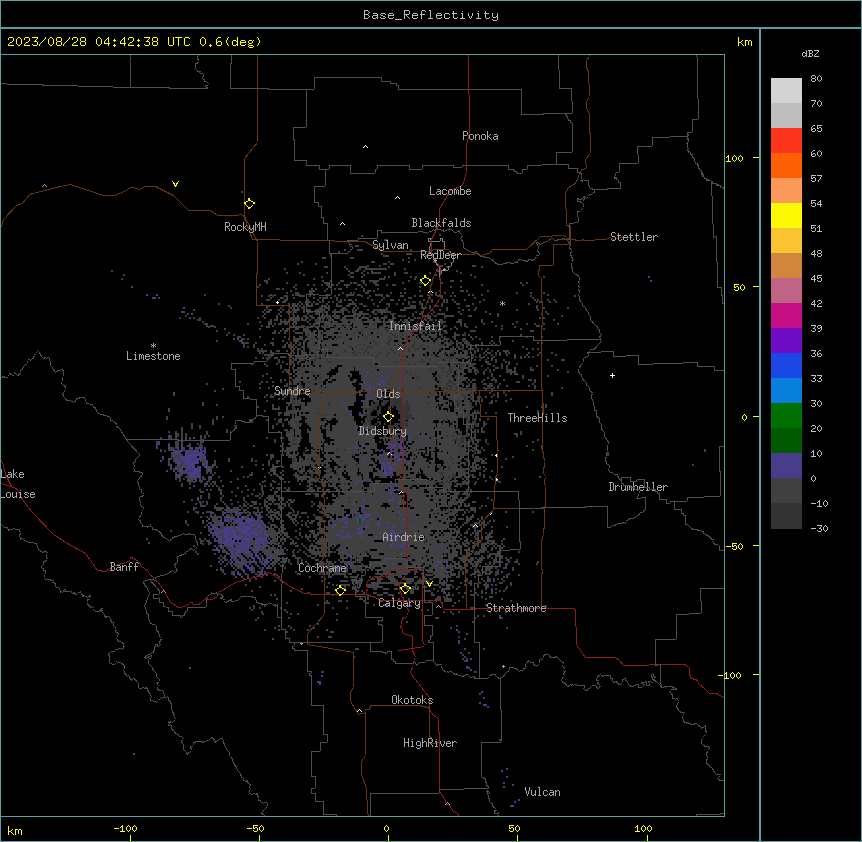The width and height of the screenshot is (862, 842).
Task: Click the Innisfail label
Action: (416, 326)
